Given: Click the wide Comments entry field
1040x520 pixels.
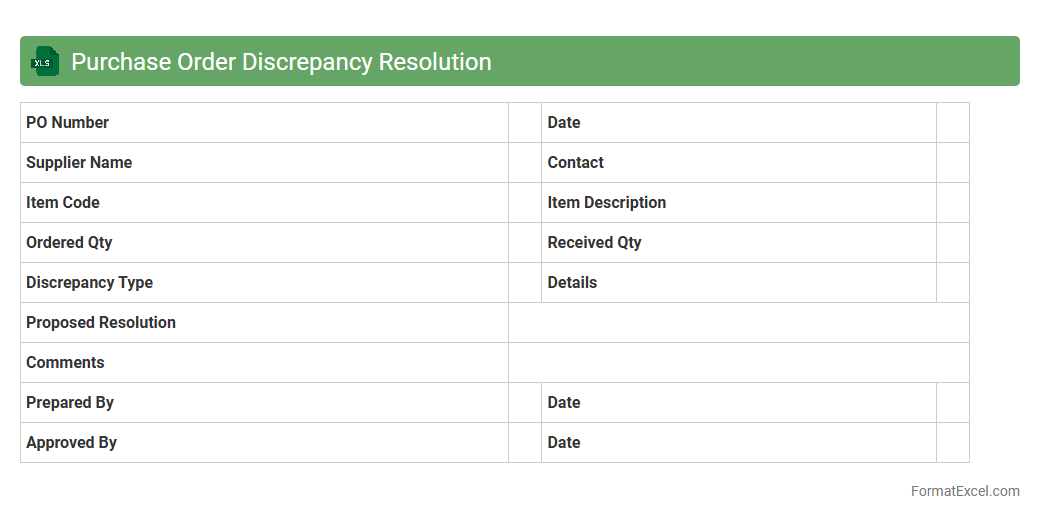Looking at the screenshot, I should 738,363.
